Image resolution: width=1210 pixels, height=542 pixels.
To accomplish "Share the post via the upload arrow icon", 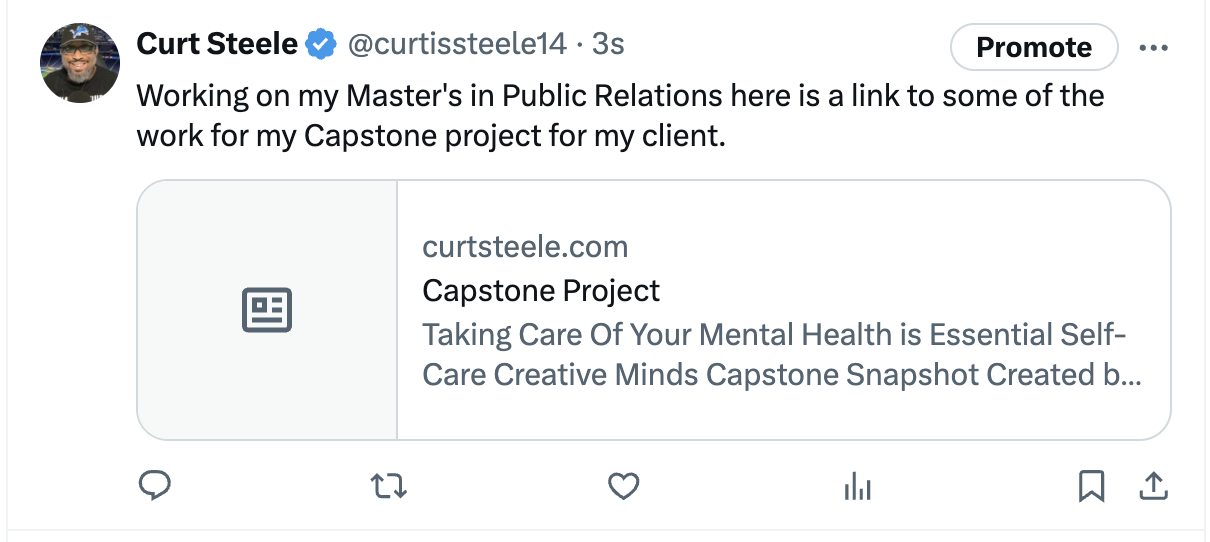I will [1154, 487].
